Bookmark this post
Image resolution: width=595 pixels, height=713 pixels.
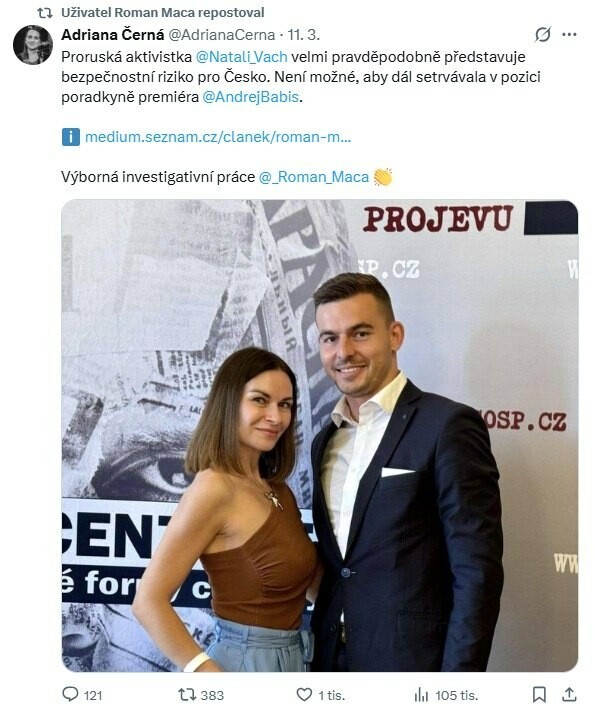click(x=539, y=694)
